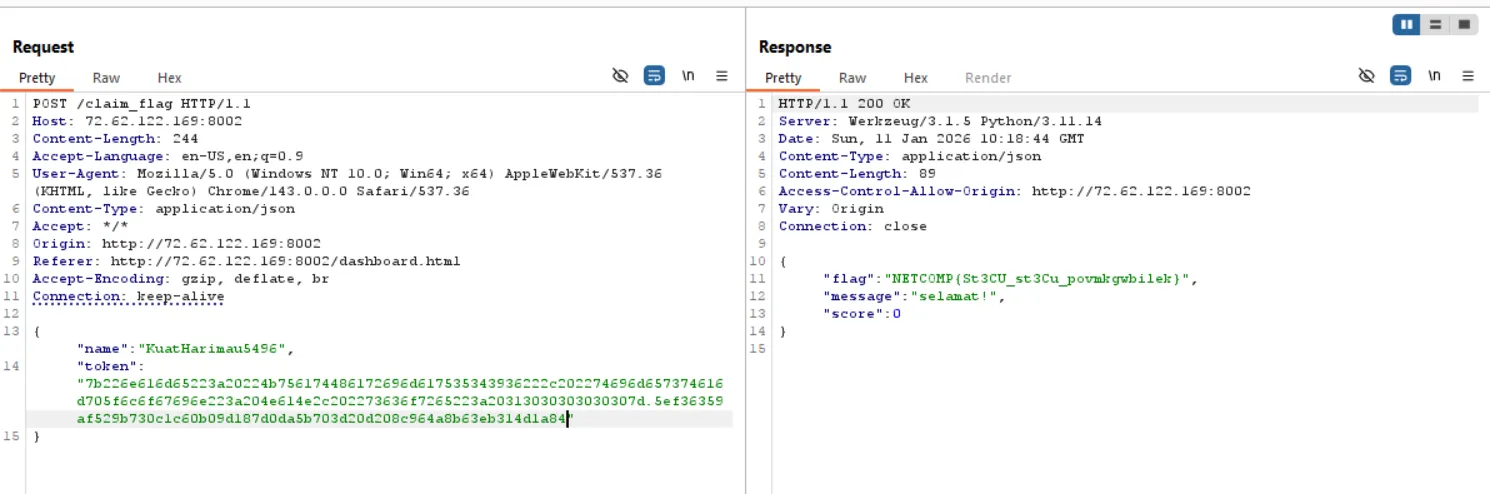Open the Response Render tab

tap(987, 78)
